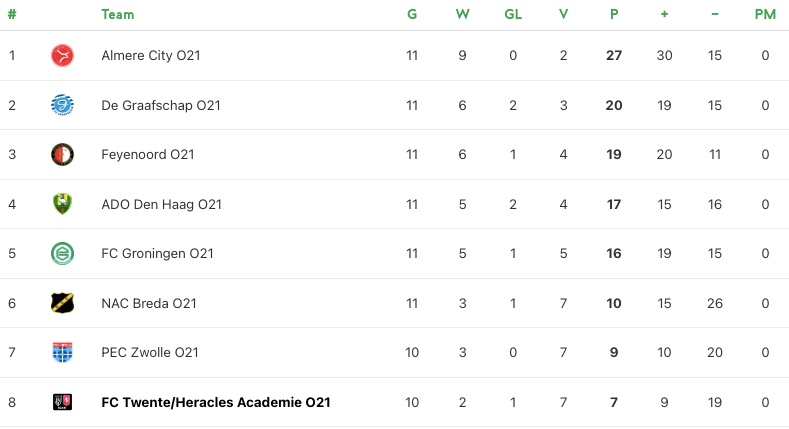789x429 pixels.
Task: Click the W wins column header
Action: click(x=462, y=15)
